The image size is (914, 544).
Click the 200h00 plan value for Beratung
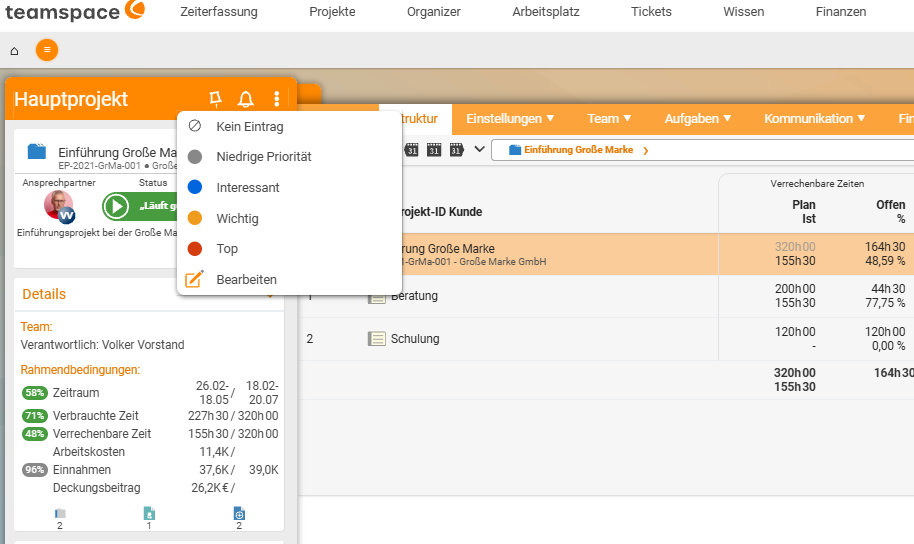pos(795,289)
